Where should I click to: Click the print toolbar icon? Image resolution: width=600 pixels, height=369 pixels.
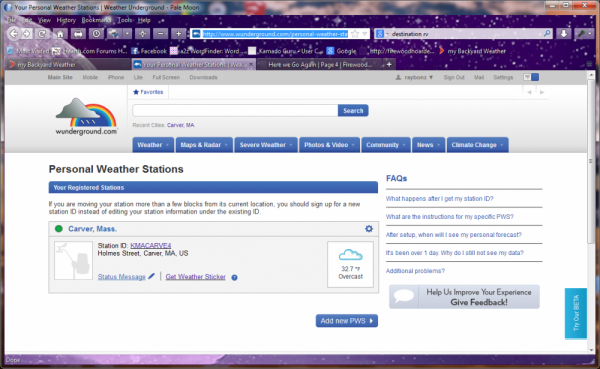click(x=78, y=34)
